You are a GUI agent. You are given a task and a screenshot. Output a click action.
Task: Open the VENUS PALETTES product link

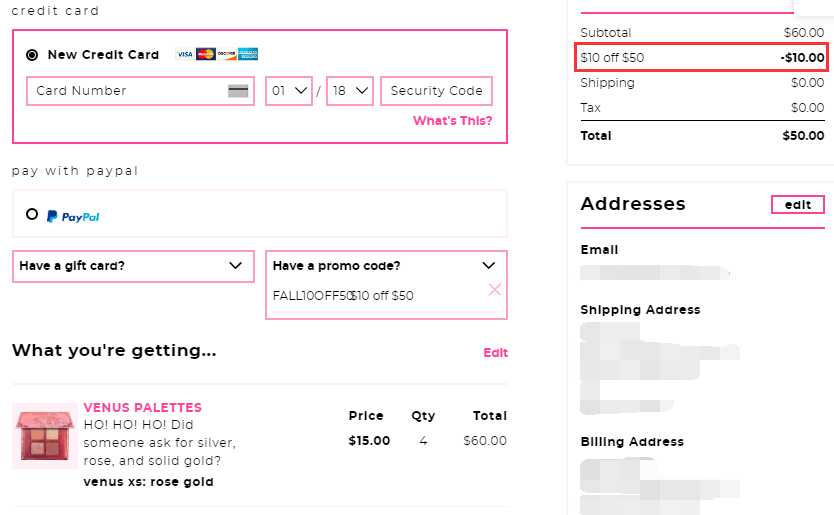point(143,408)
